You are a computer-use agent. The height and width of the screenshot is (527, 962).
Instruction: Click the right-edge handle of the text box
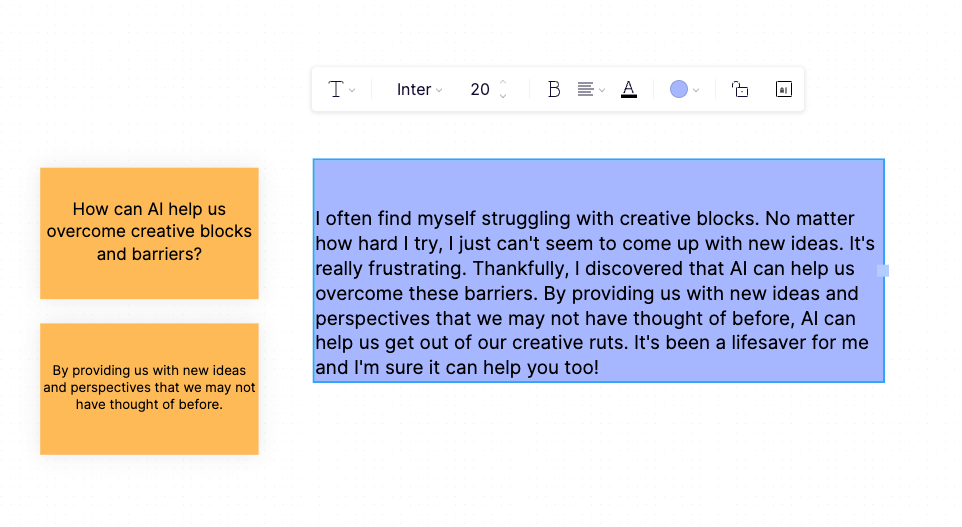click(883, 271)
